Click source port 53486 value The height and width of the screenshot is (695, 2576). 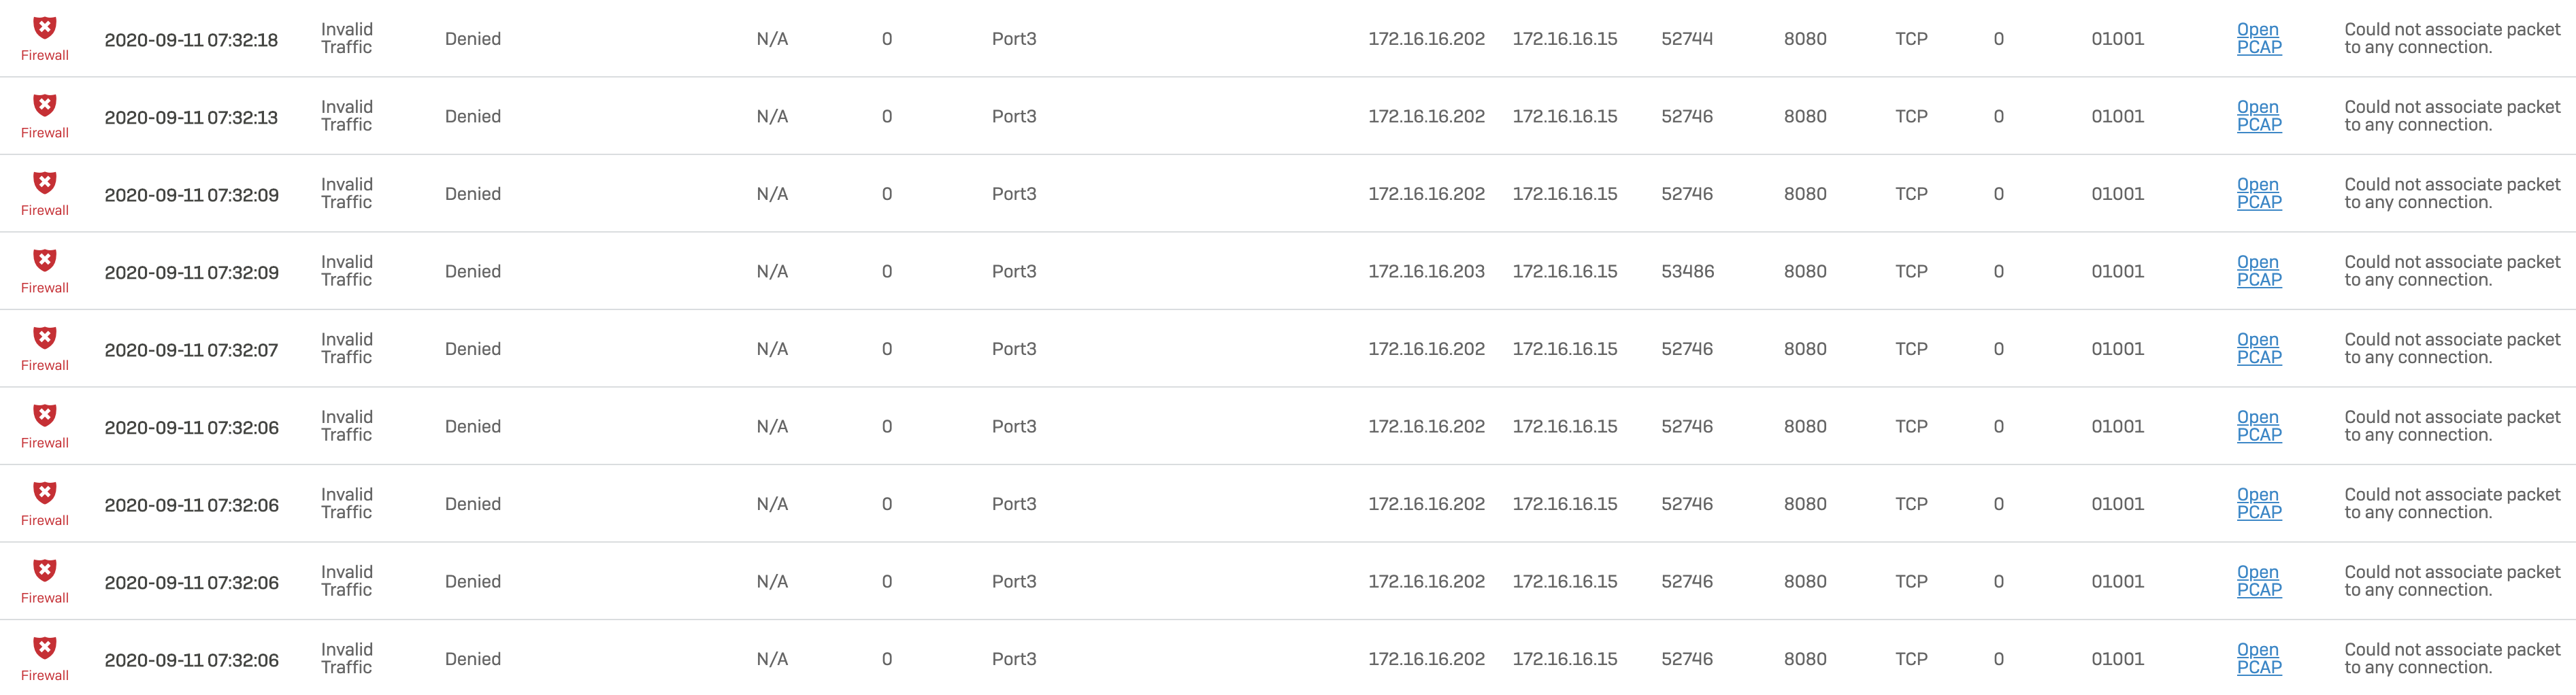[x=1687, y=271]
